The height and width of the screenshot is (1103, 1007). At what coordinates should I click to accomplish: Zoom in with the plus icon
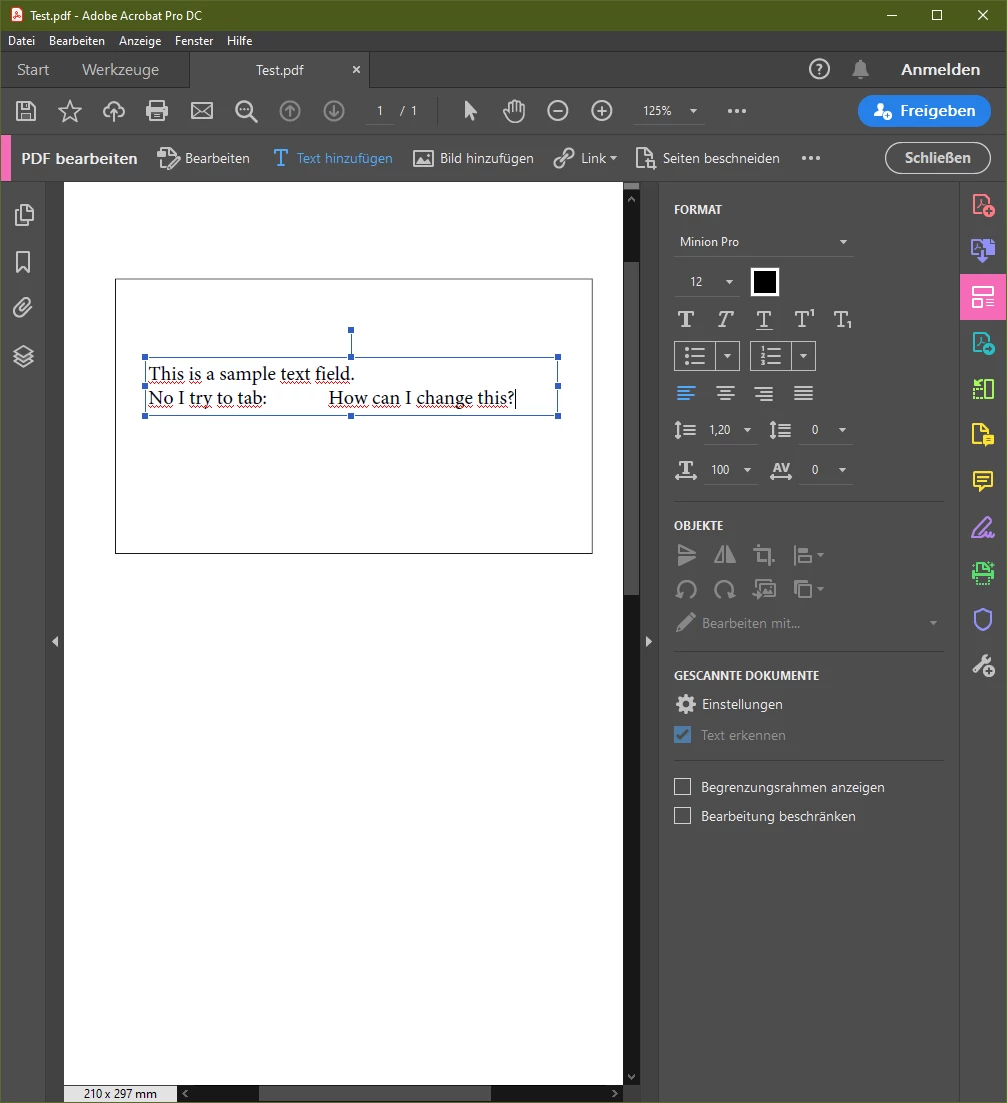(x=602, y=111)
